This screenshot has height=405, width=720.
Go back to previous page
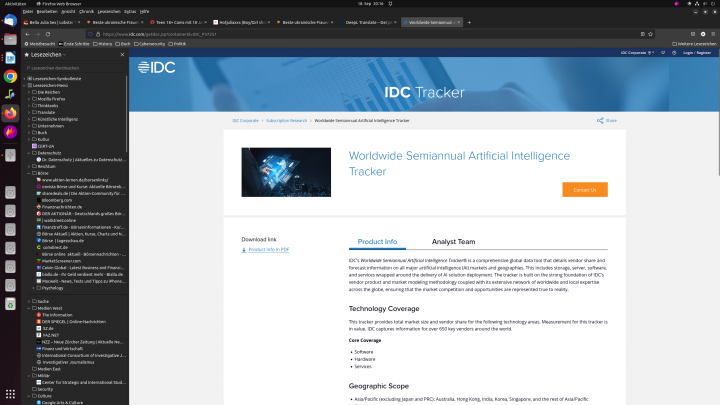click(x=28, y=34)
